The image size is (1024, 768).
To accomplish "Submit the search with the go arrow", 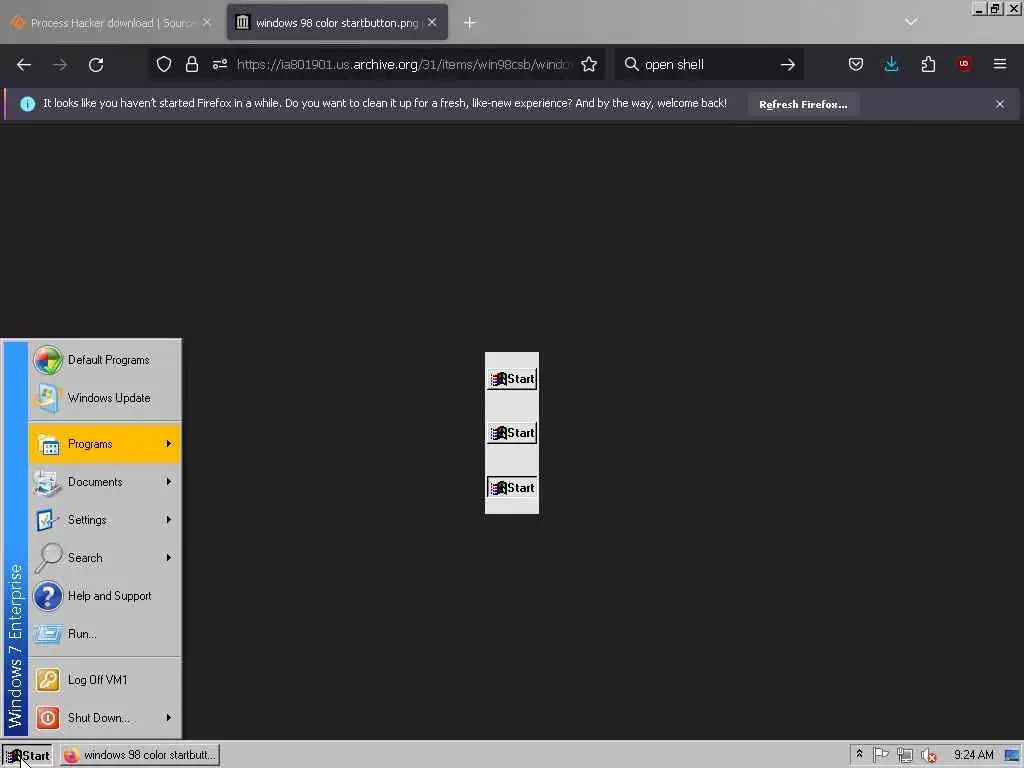I will tap(788, 64).
